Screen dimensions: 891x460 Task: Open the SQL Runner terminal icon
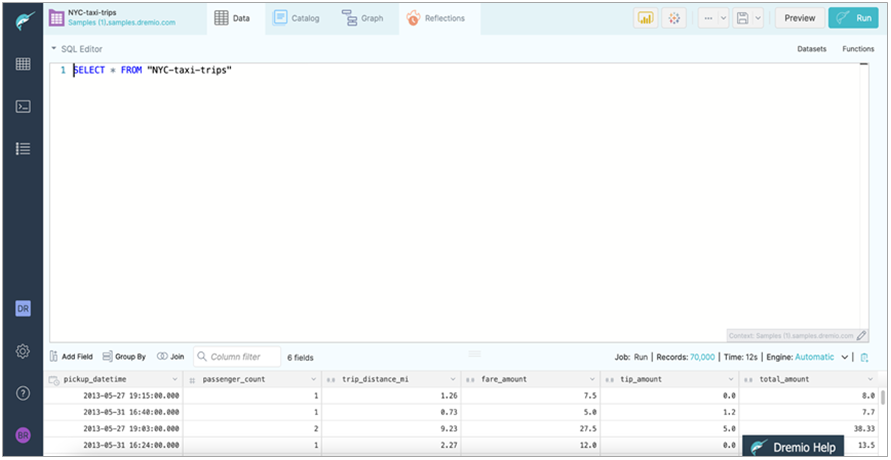[23, 106]
